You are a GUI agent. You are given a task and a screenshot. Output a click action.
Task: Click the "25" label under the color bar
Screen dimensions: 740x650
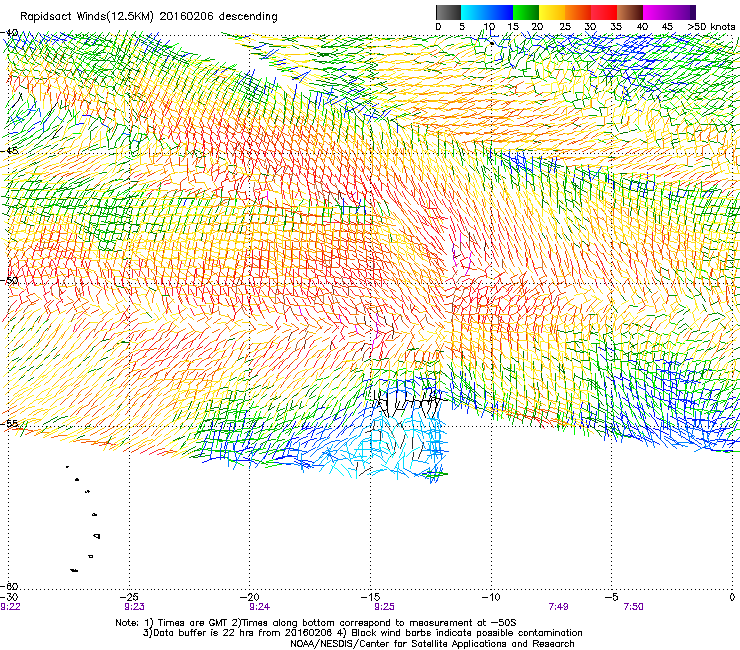(x=565, y=27)
